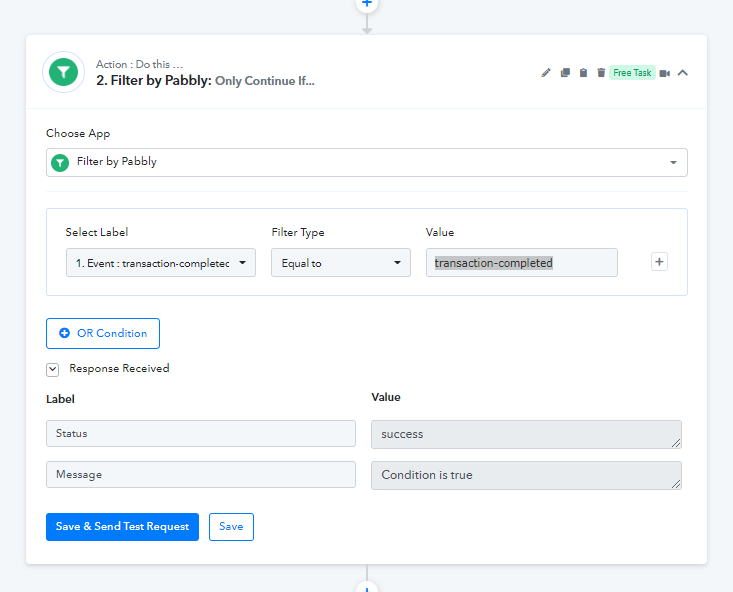
Task: Click Save & Send Test Request
Action: (x=122, y=527)
